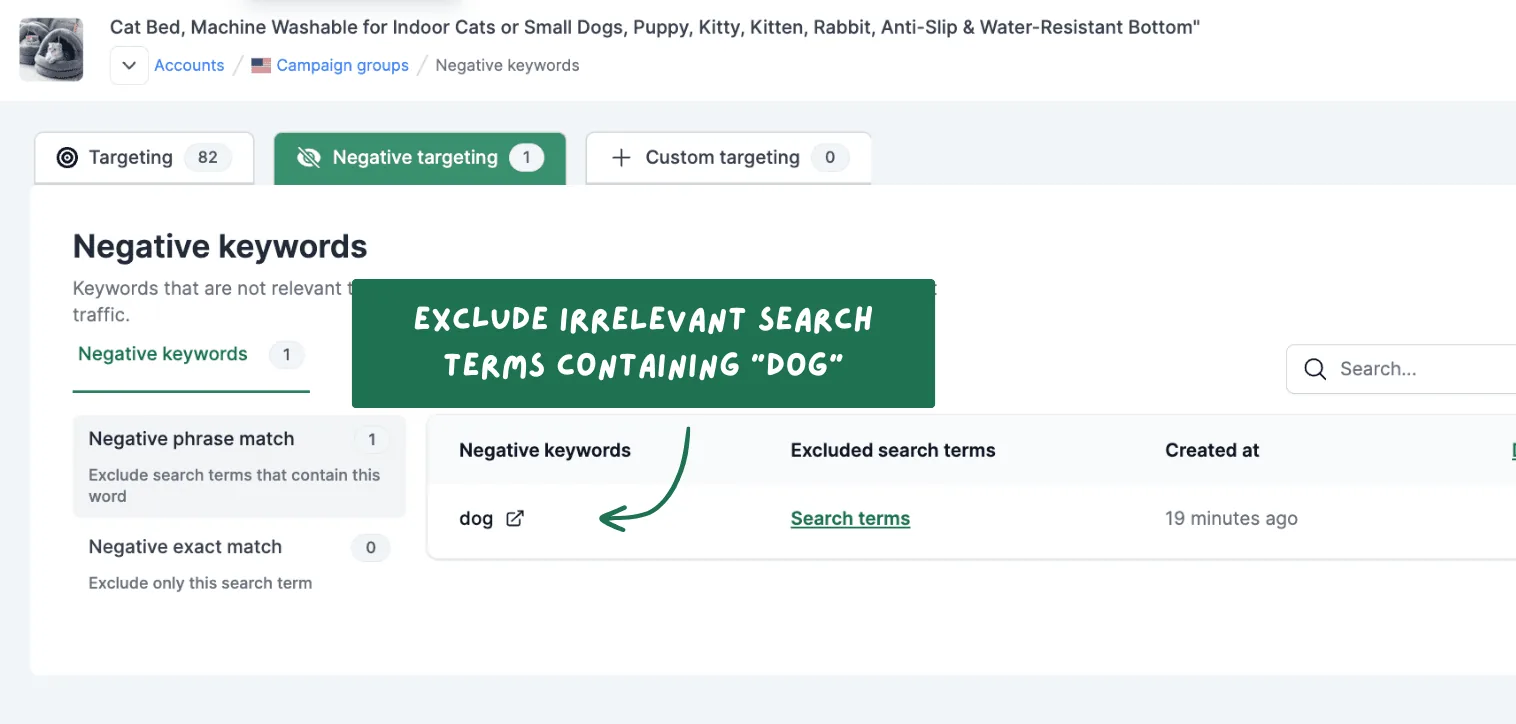
Task: Click the cat bed product thumbnail
Action: (51, 49)
